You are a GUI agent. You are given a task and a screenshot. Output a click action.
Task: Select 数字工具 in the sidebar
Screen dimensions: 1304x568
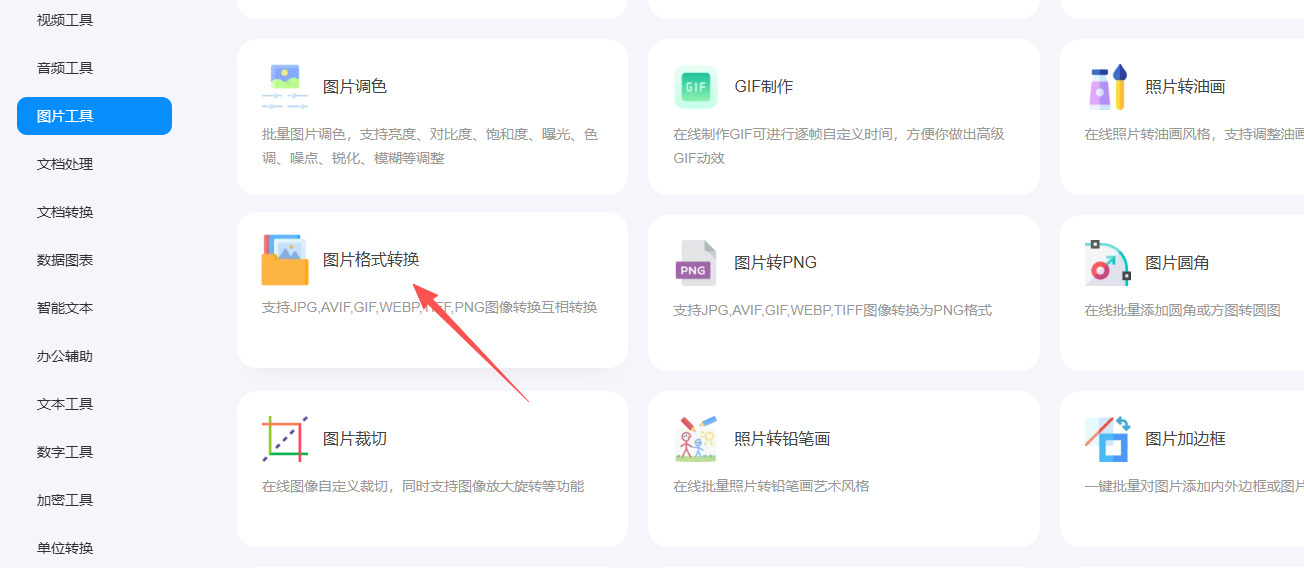[x=65, y=452]
